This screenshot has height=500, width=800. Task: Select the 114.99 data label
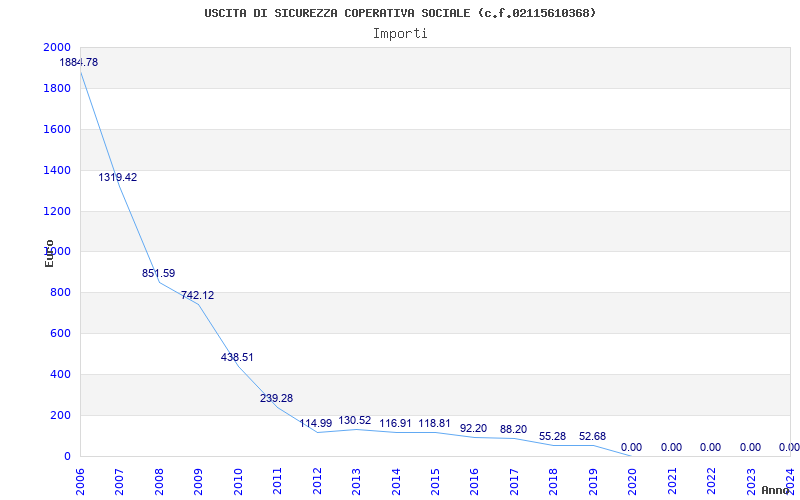coord(316,423)
